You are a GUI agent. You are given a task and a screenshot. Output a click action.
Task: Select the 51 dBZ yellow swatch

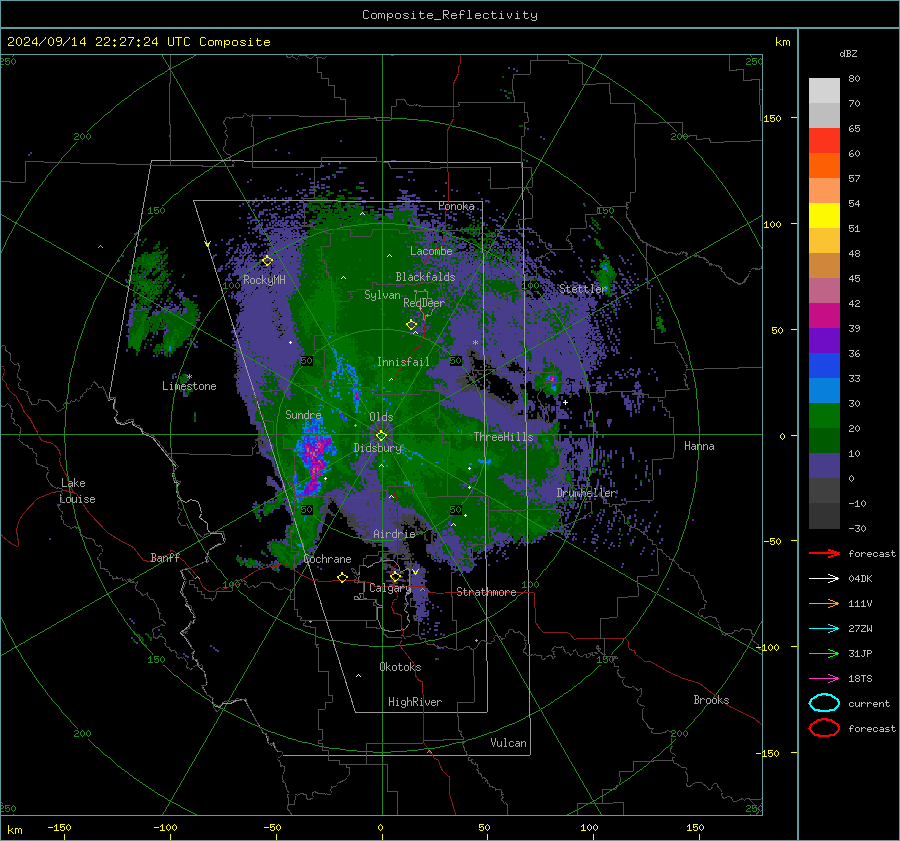click(x=824, y=215)
